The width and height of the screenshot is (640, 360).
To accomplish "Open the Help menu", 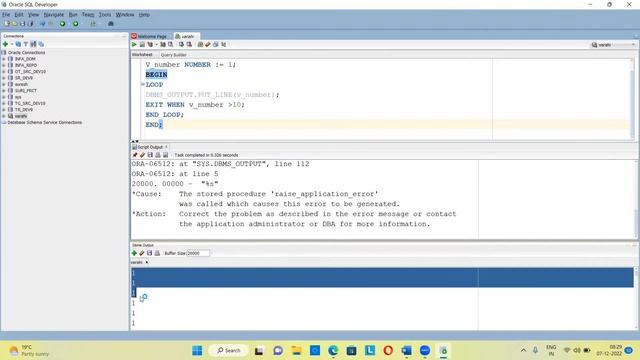I will 144,15.
